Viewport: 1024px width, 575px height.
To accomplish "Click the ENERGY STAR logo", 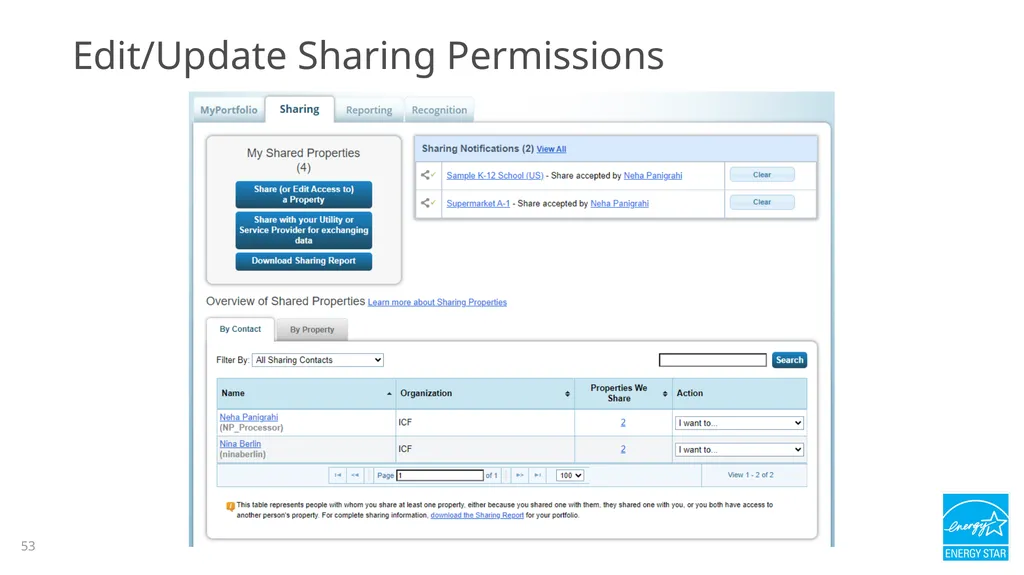I will [x=975, y=527].
